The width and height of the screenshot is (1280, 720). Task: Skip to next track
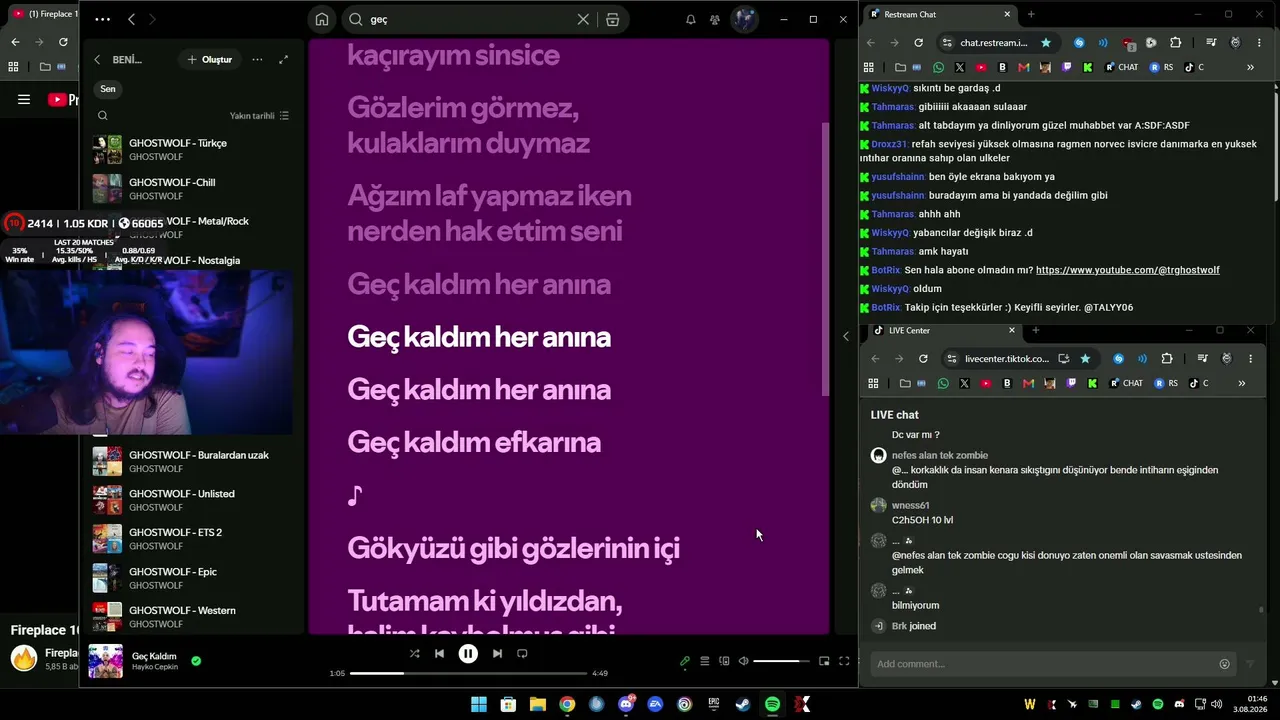[497, 653]
